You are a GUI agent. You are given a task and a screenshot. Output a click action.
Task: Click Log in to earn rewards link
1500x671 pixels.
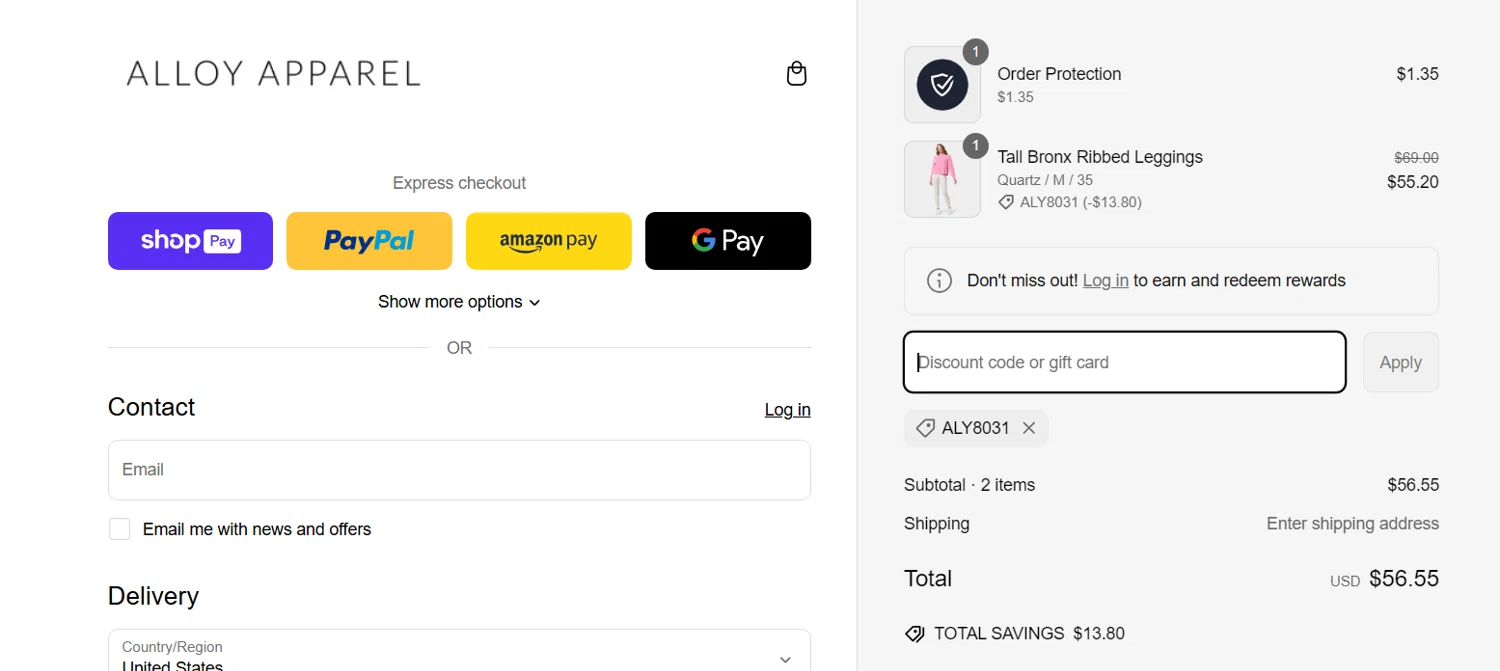(x=1105, y=281)
